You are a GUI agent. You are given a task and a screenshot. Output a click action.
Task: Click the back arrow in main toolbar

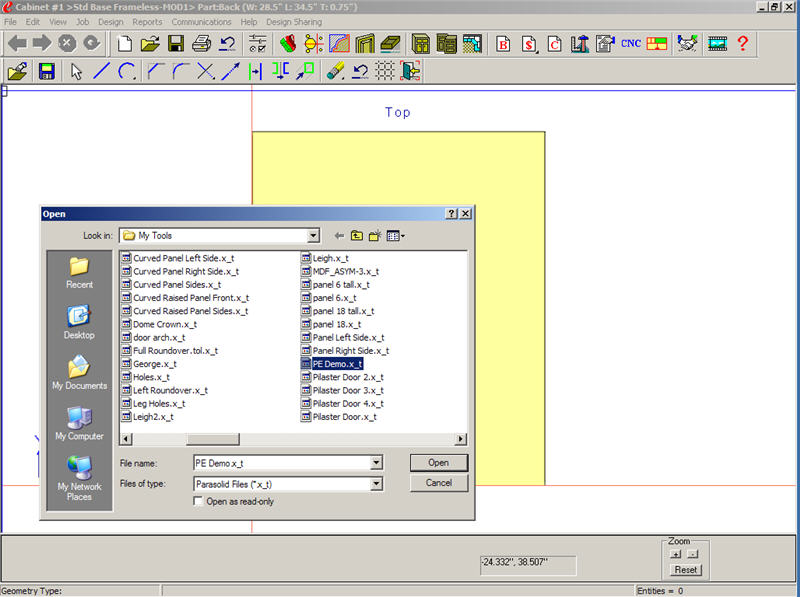click(x=18, y=44)
